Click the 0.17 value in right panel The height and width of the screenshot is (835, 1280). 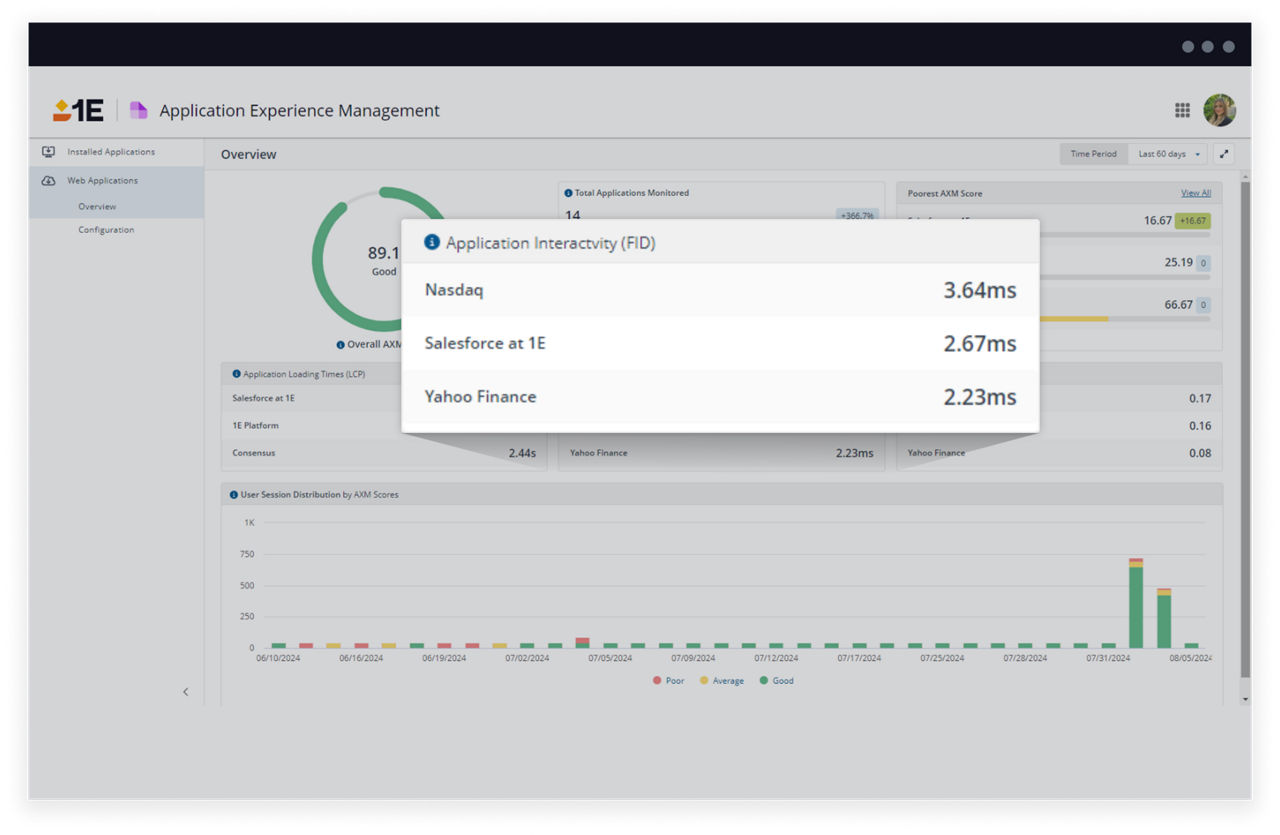click(1200, 398)
